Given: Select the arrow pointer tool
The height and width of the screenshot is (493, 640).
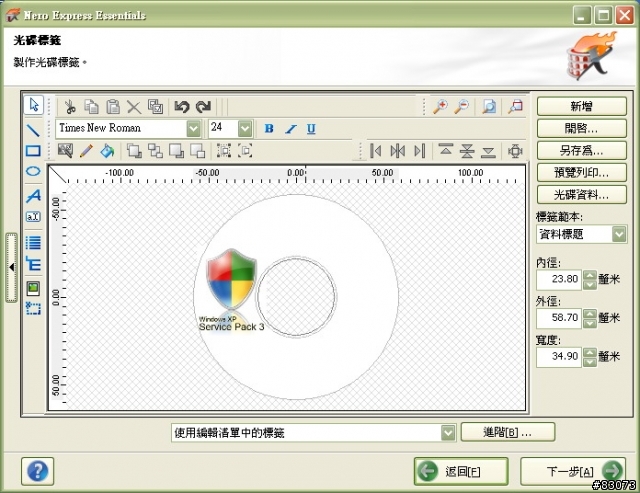Looking at the screenshot, I should click(x=33, y=105).
